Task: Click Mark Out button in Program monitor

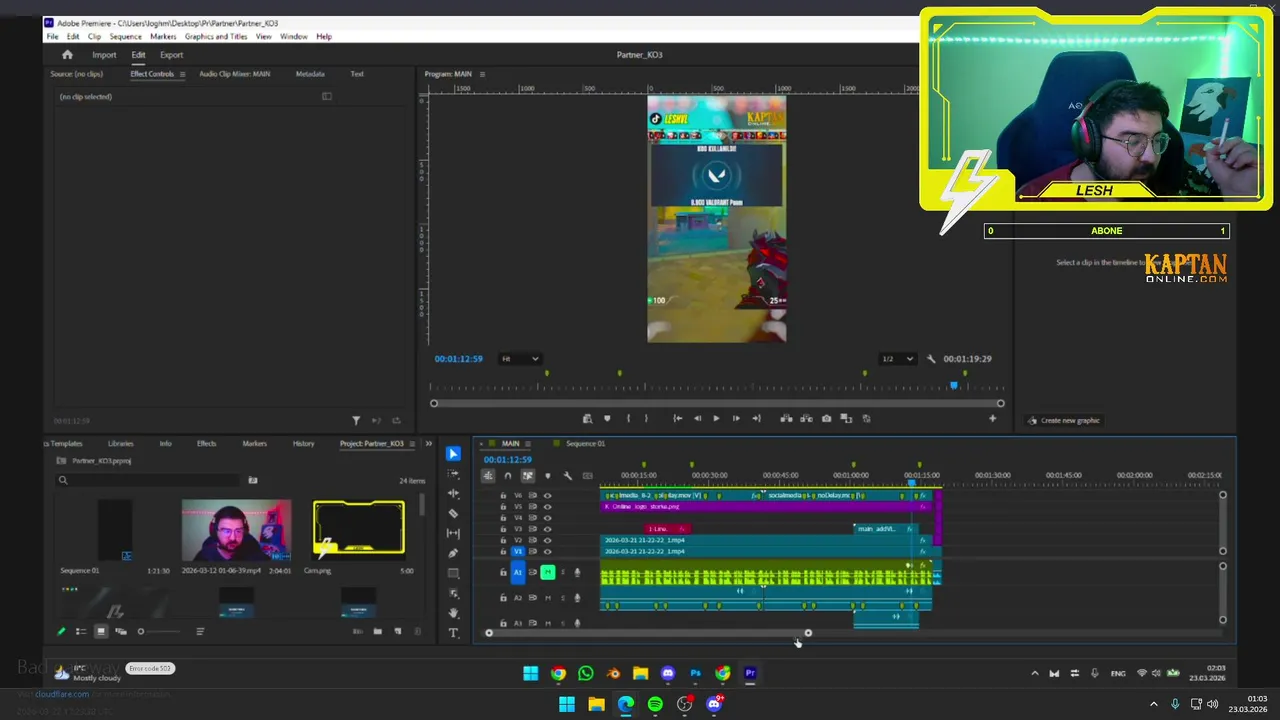Action: [646, 419]
